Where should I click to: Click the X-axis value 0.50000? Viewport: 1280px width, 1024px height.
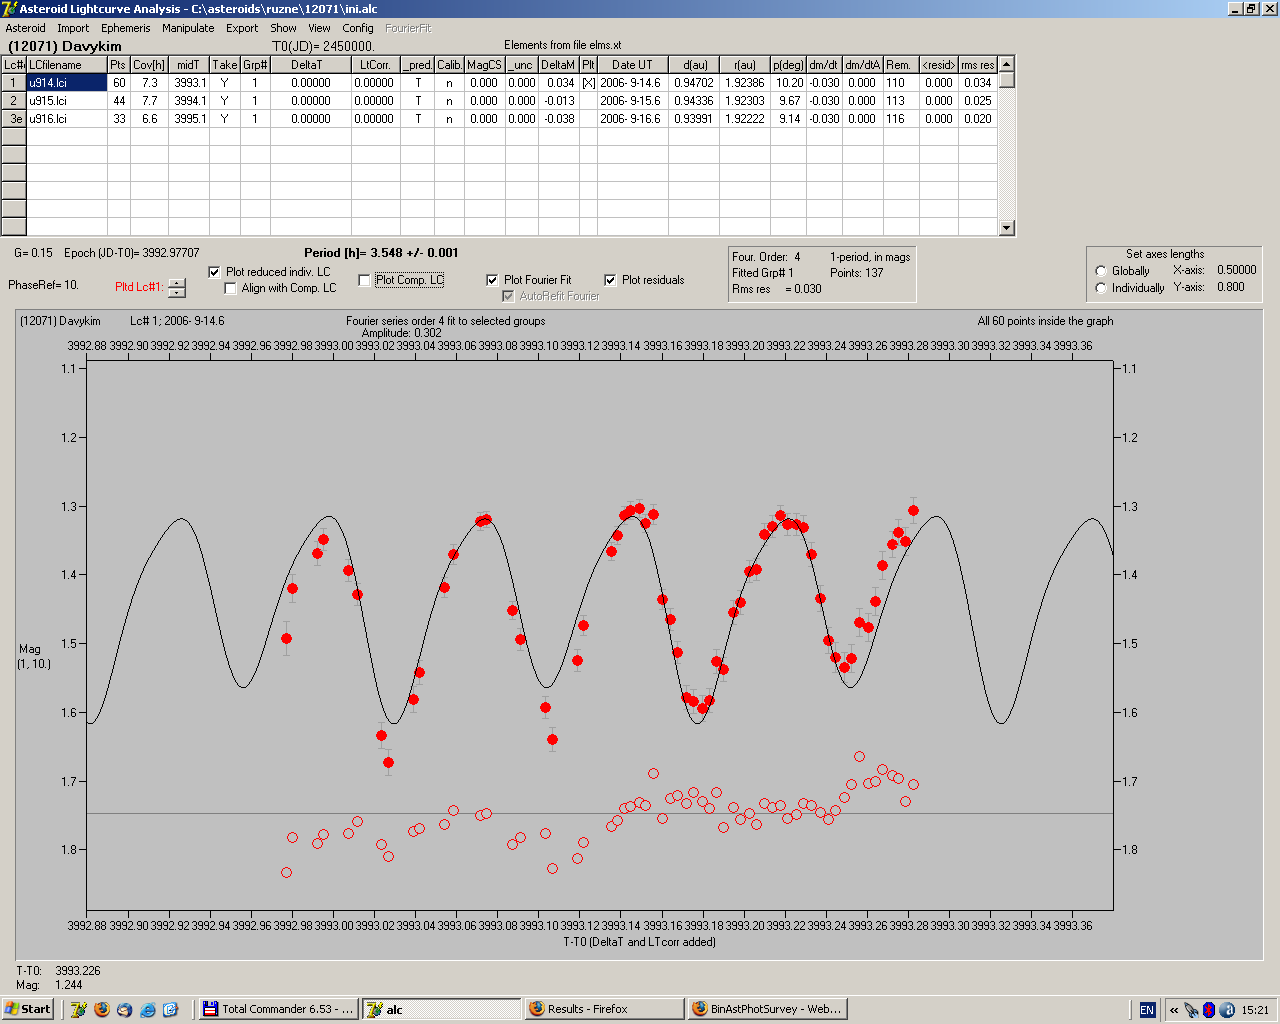point(1236,270)
